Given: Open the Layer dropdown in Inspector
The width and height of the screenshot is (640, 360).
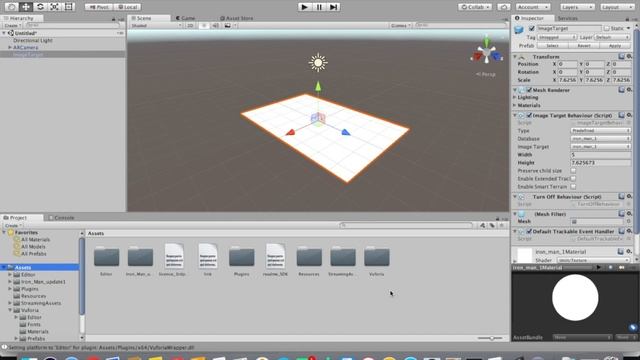Looking at the screenshot, I should coord(612,37).
